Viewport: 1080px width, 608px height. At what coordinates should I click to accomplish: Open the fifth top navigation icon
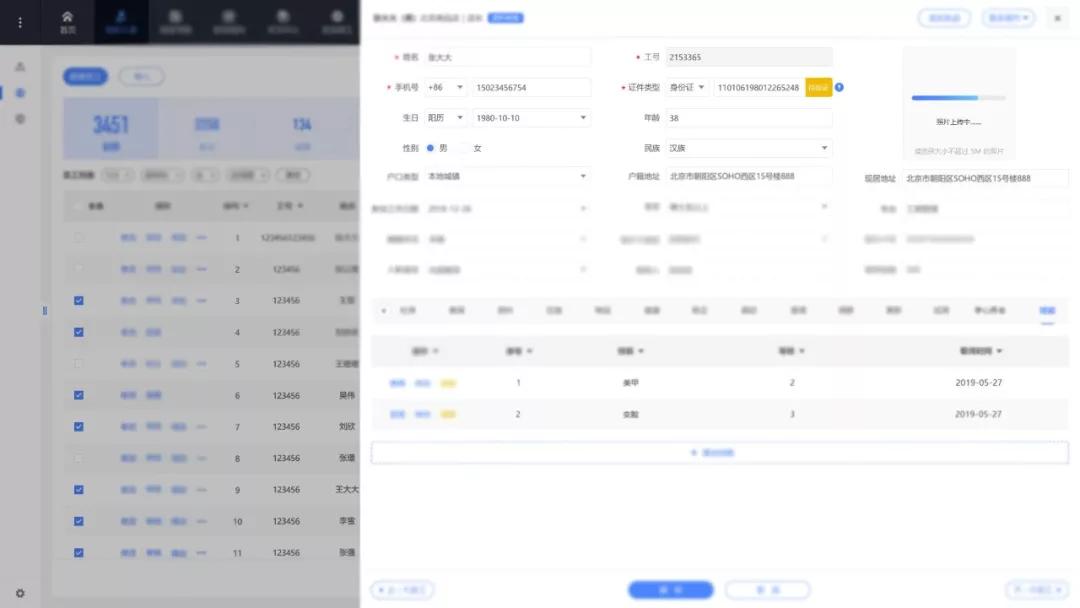283,22
